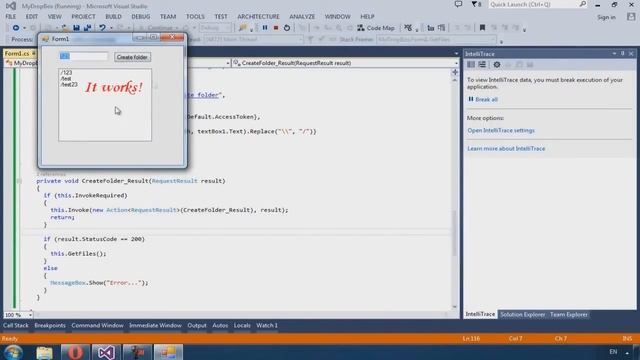
Task: Switch to the Solution Explorer tab
Action: [x=522, y=314]
